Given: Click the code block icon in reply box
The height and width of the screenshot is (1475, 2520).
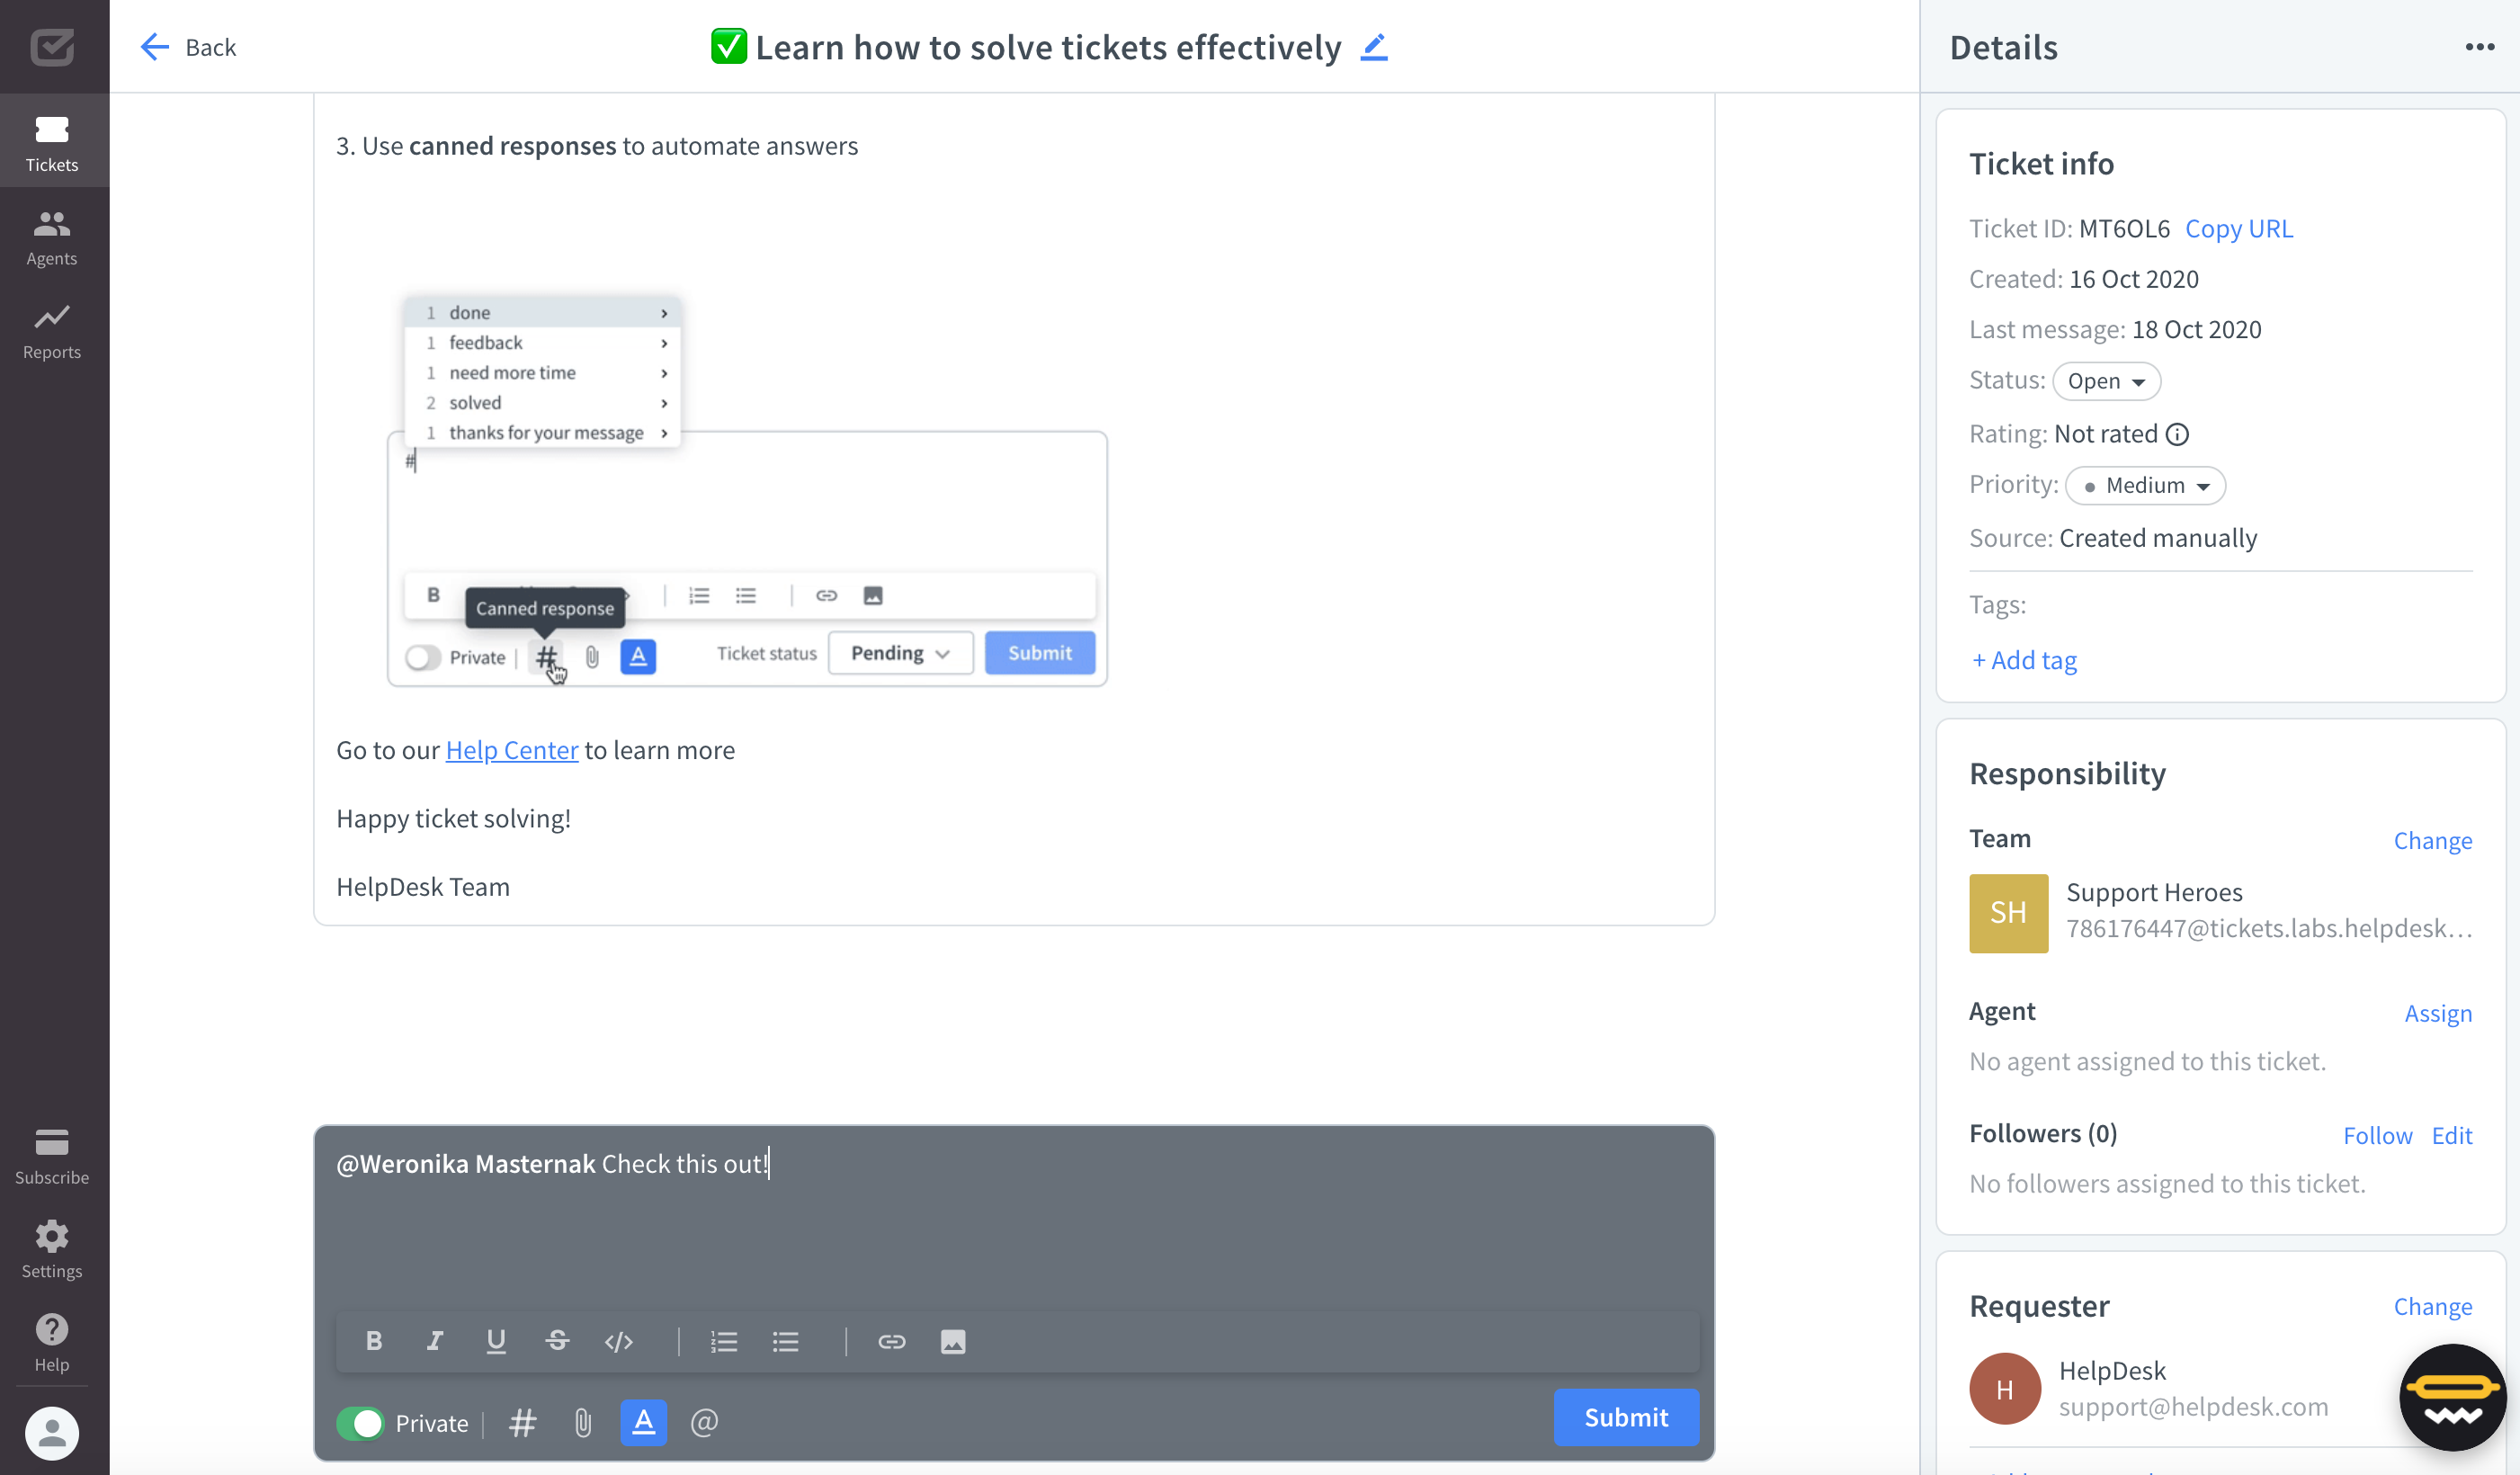Looking at the screenshot, I should click(621, 1340).
